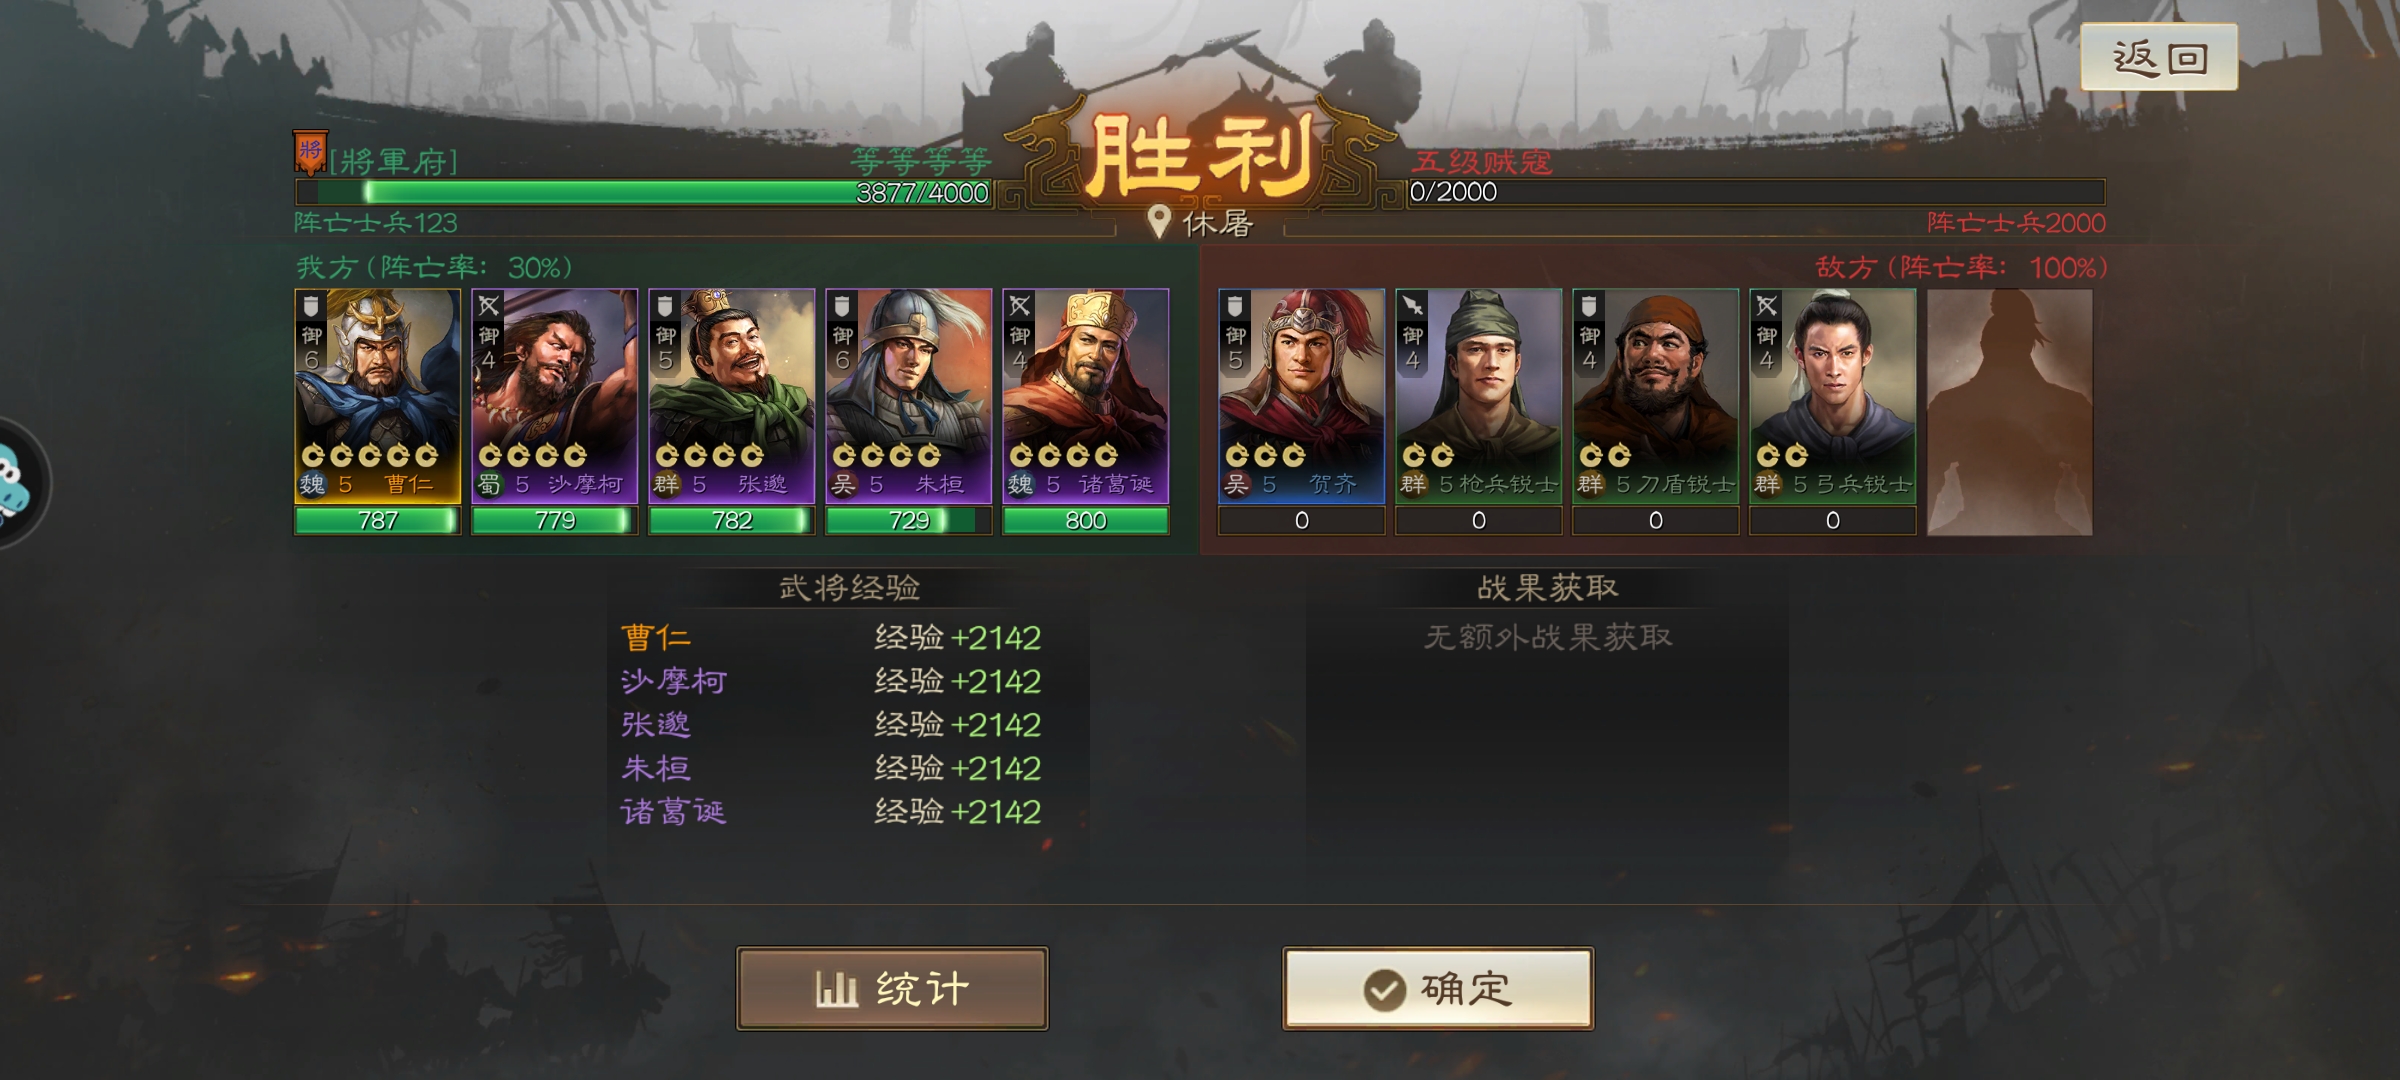The height and width of the screenshot is (1080, 2400).
Task: Click the own army troop strength bar
Action: tap(644, 192)
